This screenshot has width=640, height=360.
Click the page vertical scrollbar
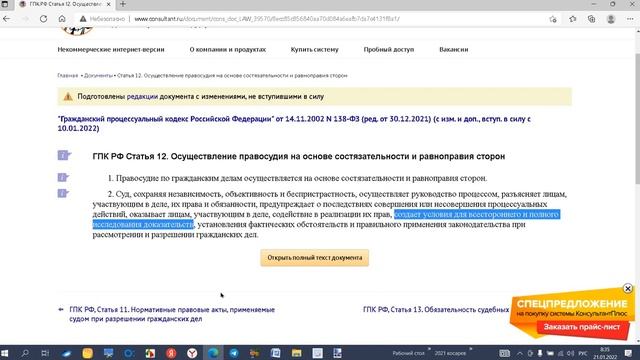click(x=637, y=118)
